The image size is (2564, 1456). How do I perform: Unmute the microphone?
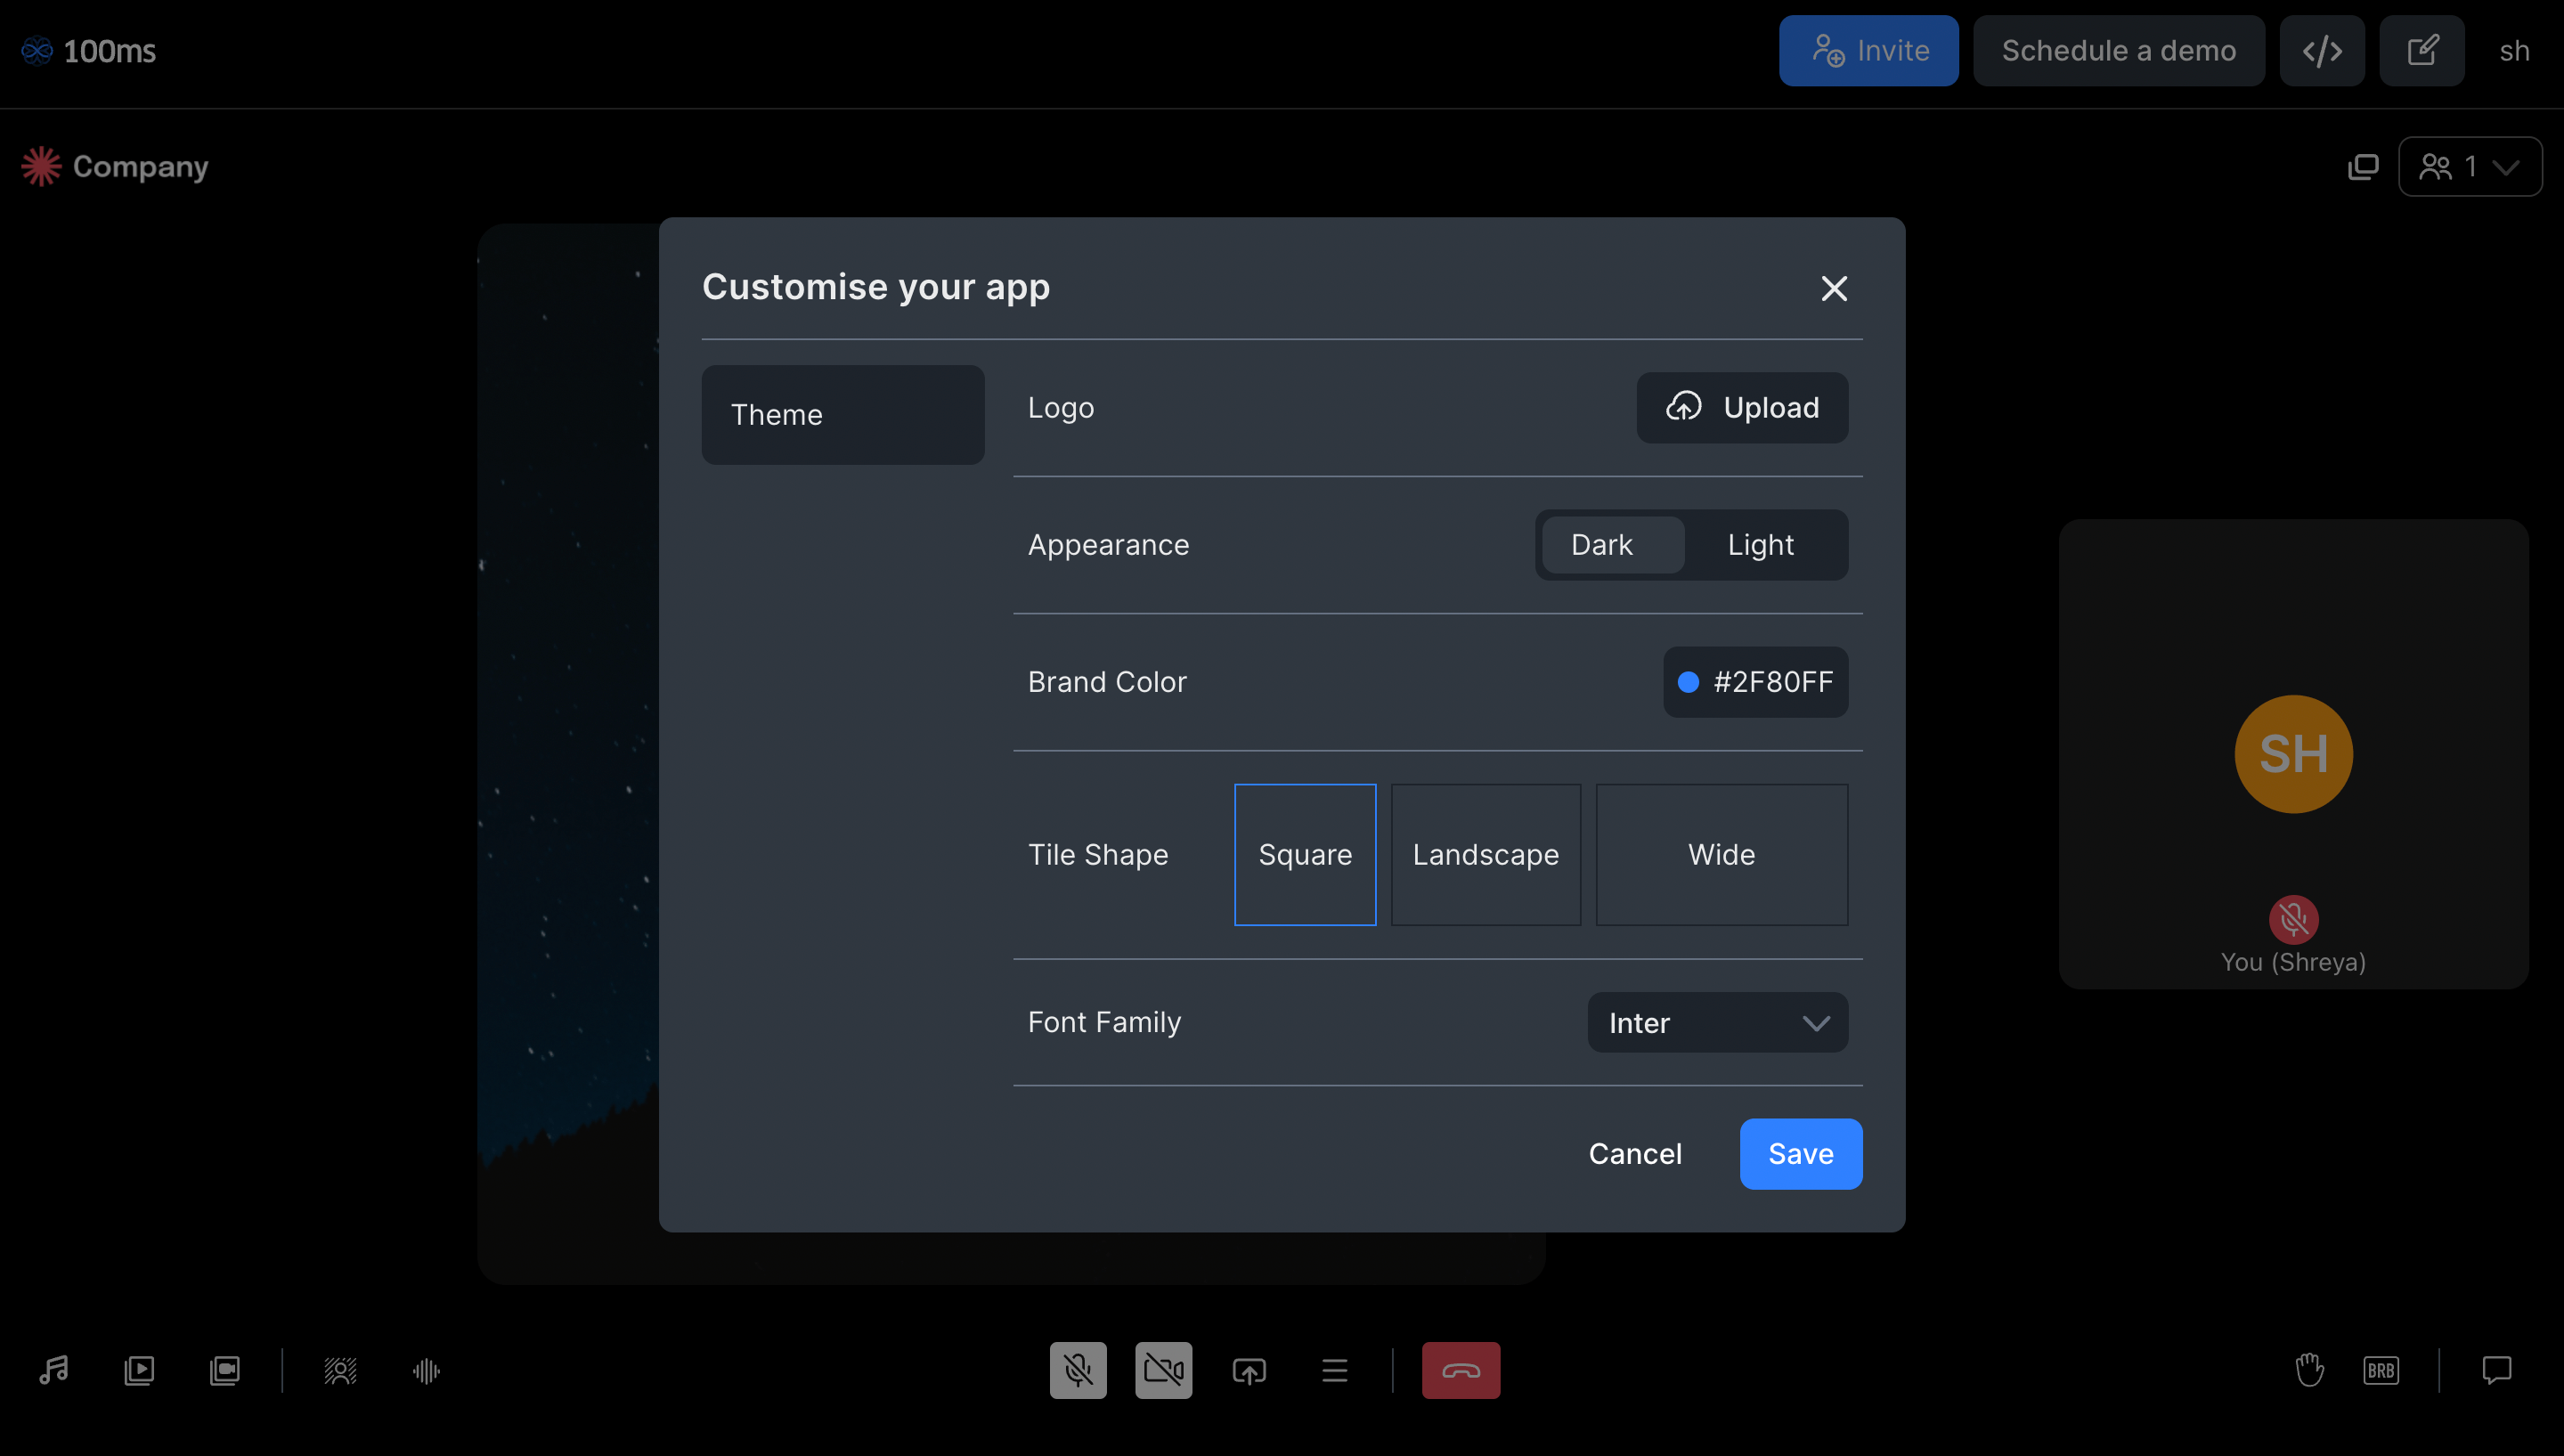pos(1077,1369)
